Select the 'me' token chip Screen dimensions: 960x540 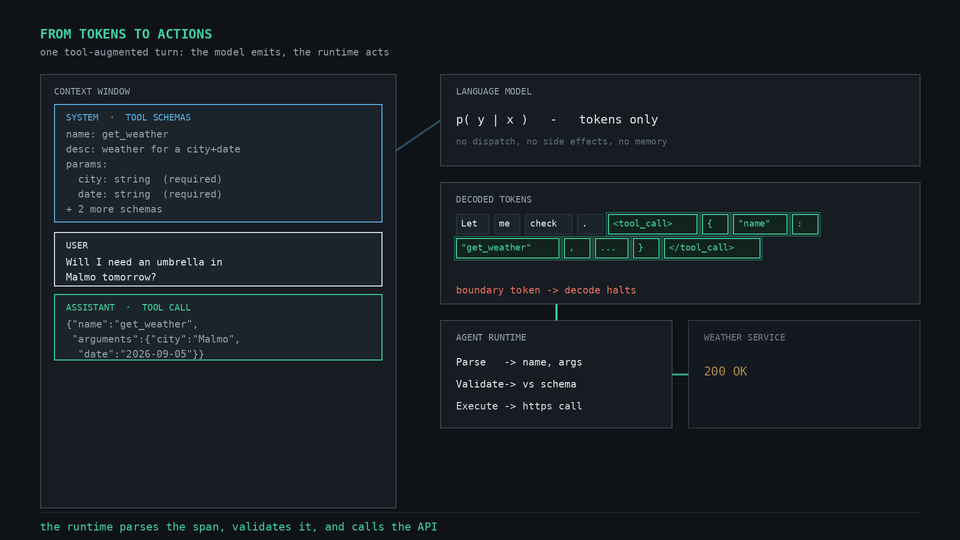pos(506,223)
